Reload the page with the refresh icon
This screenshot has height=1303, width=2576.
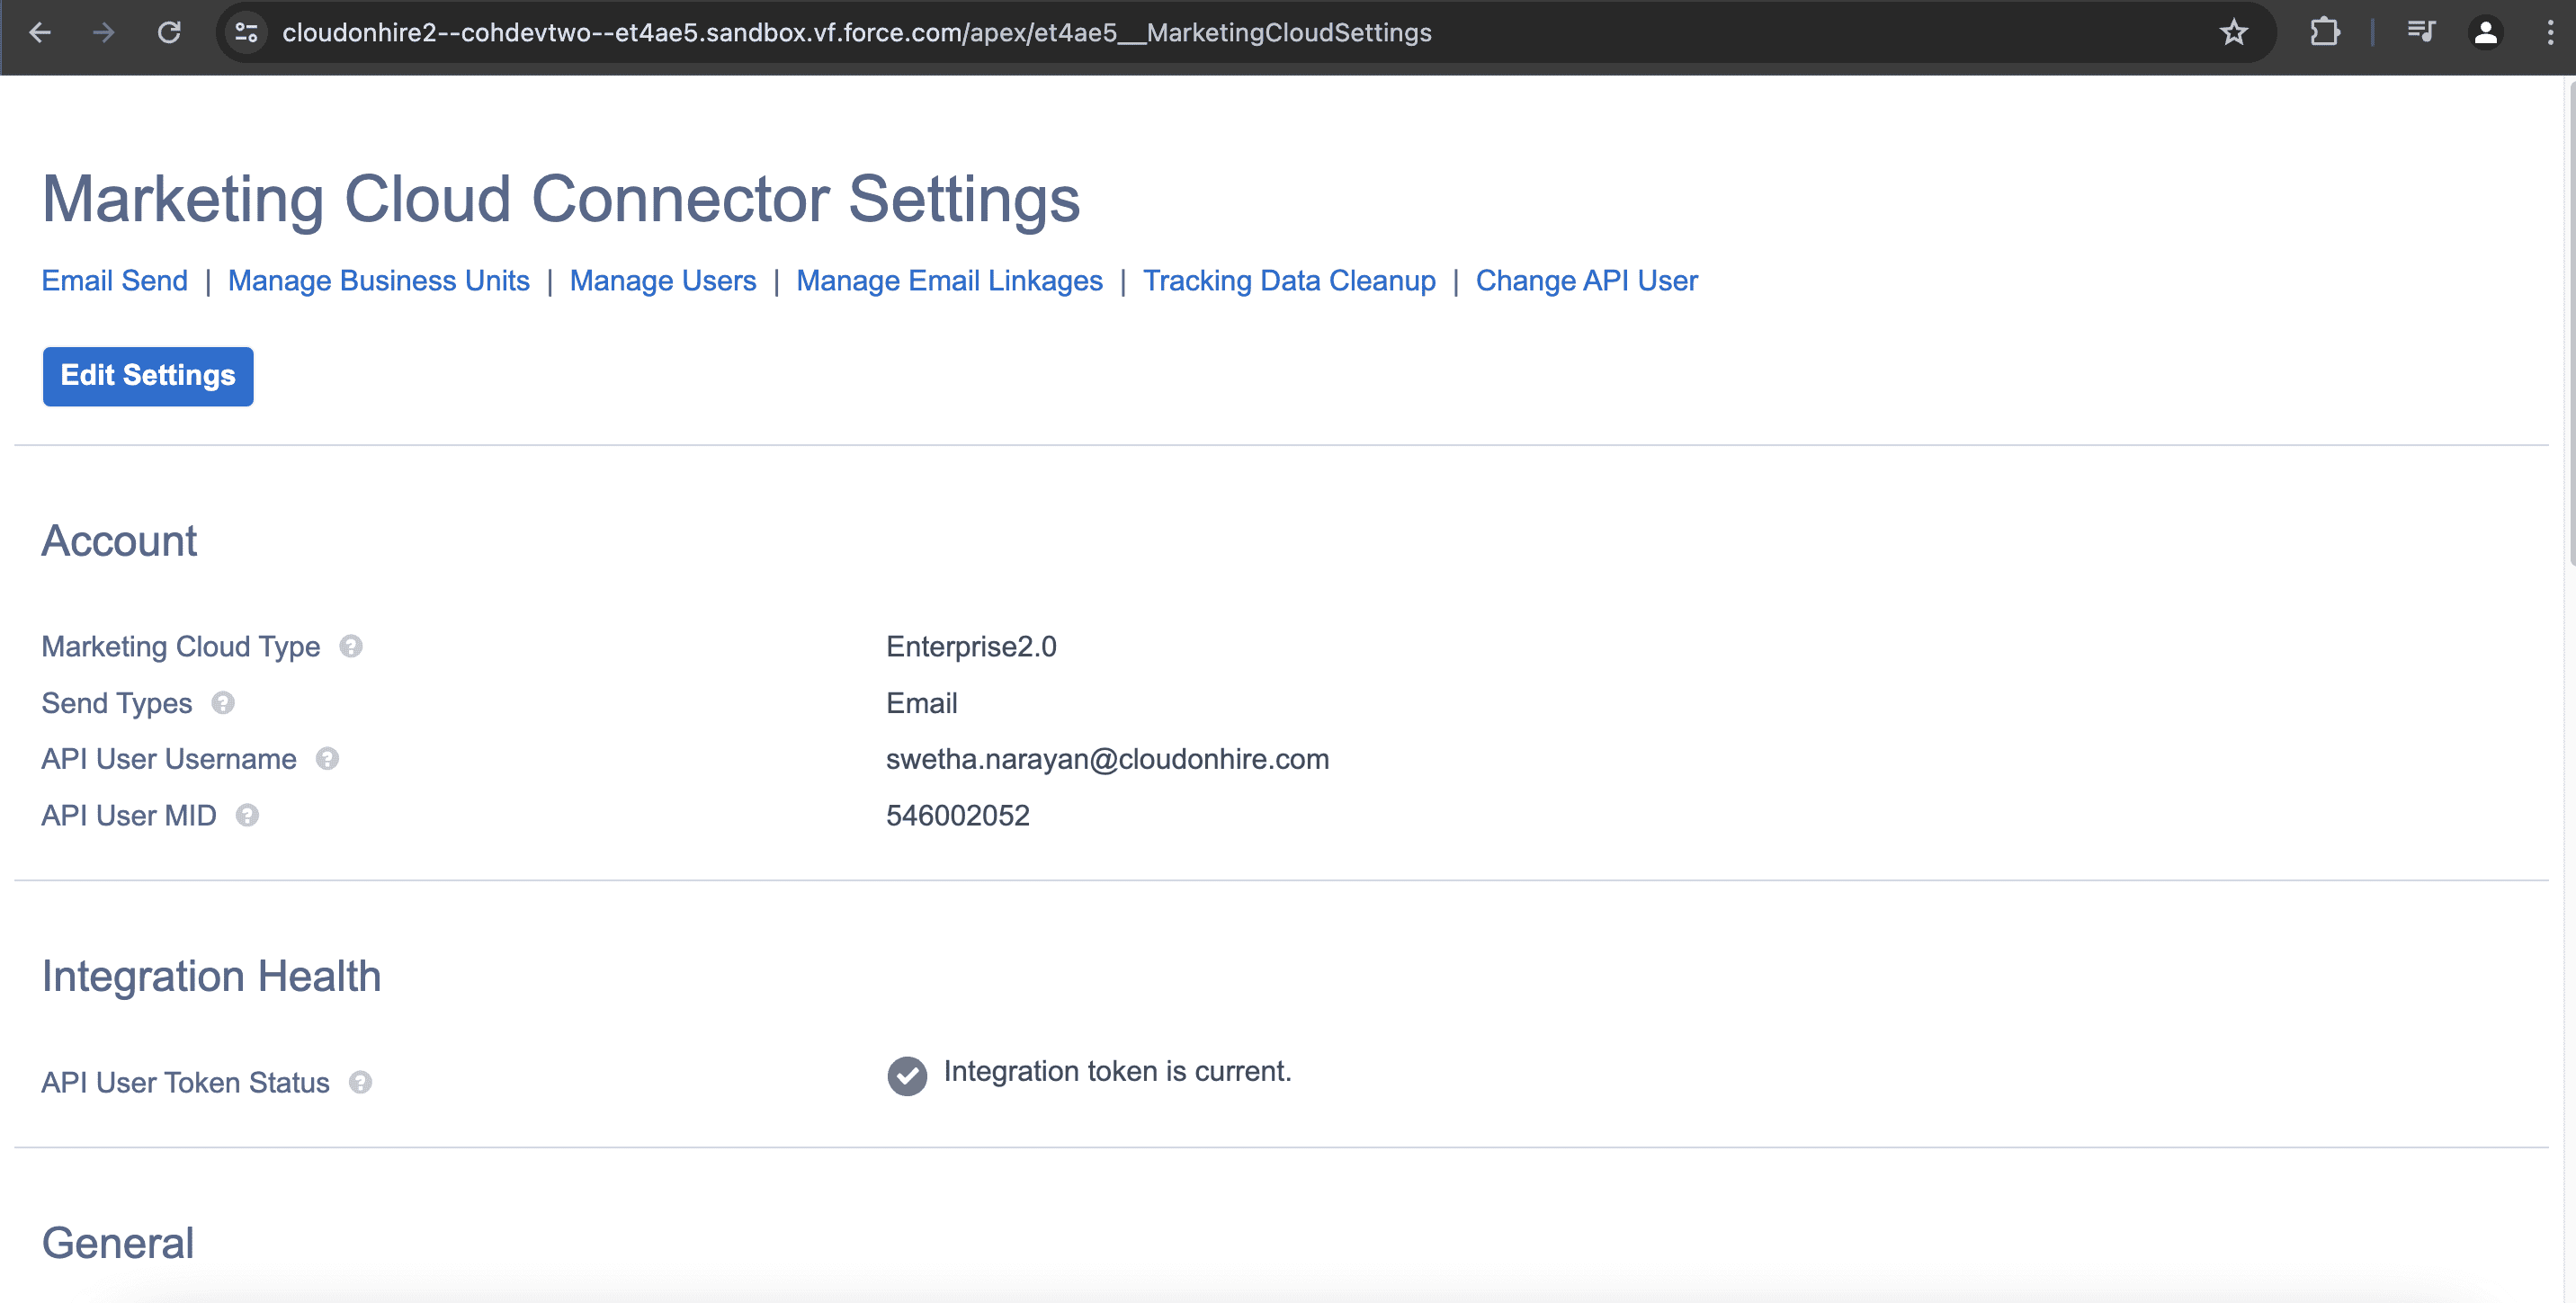(169, 33)
